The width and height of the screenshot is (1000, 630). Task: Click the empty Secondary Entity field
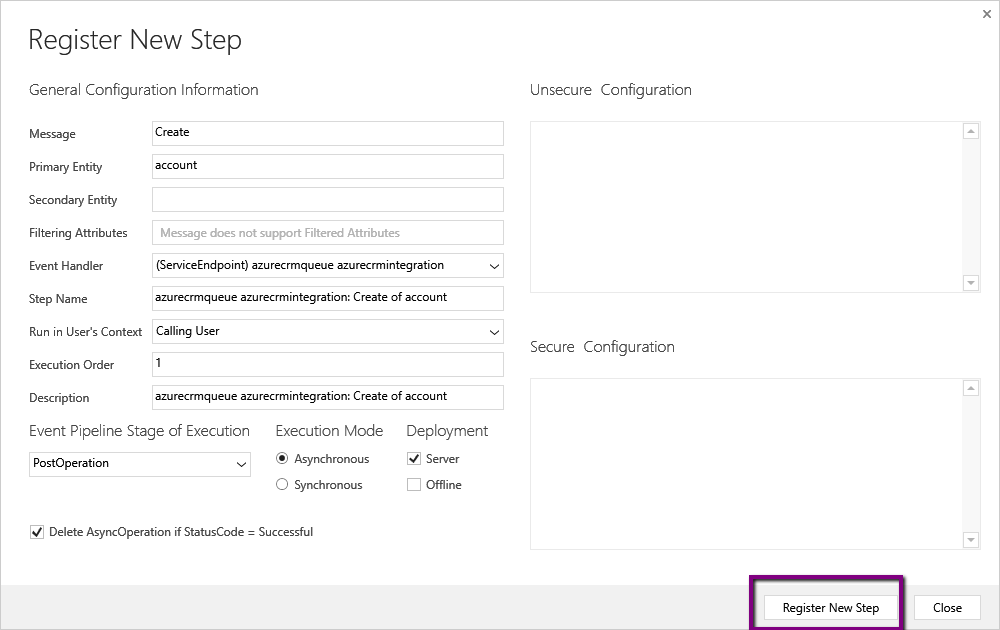327,199
